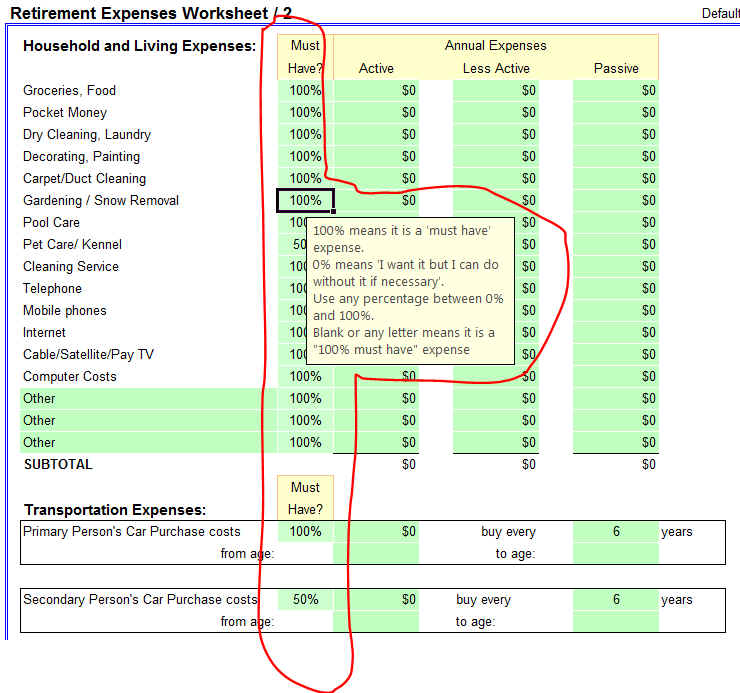Click Primary car buy every years field
The width and height of the screenshot is (740, 693).
(615, 532)
